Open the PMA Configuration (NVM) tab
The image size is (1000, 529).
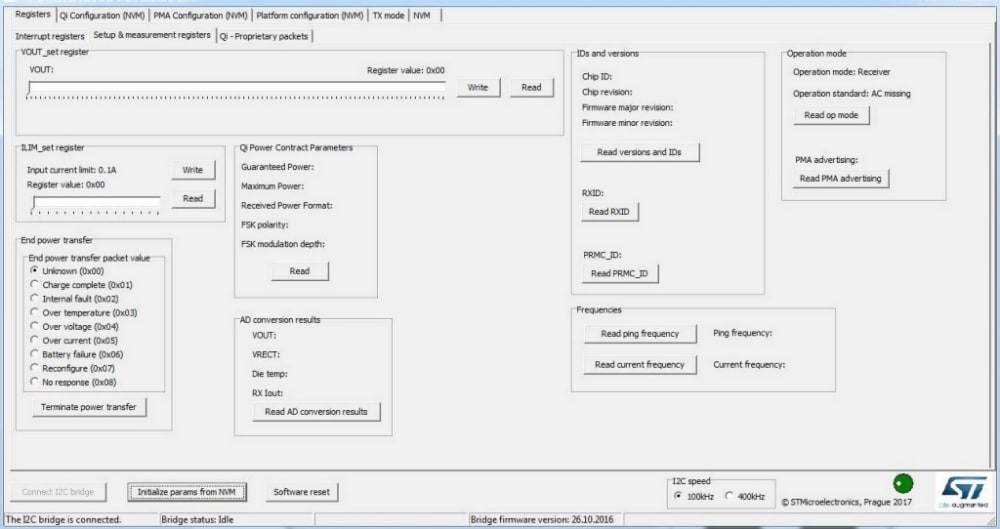click(200, 15)
